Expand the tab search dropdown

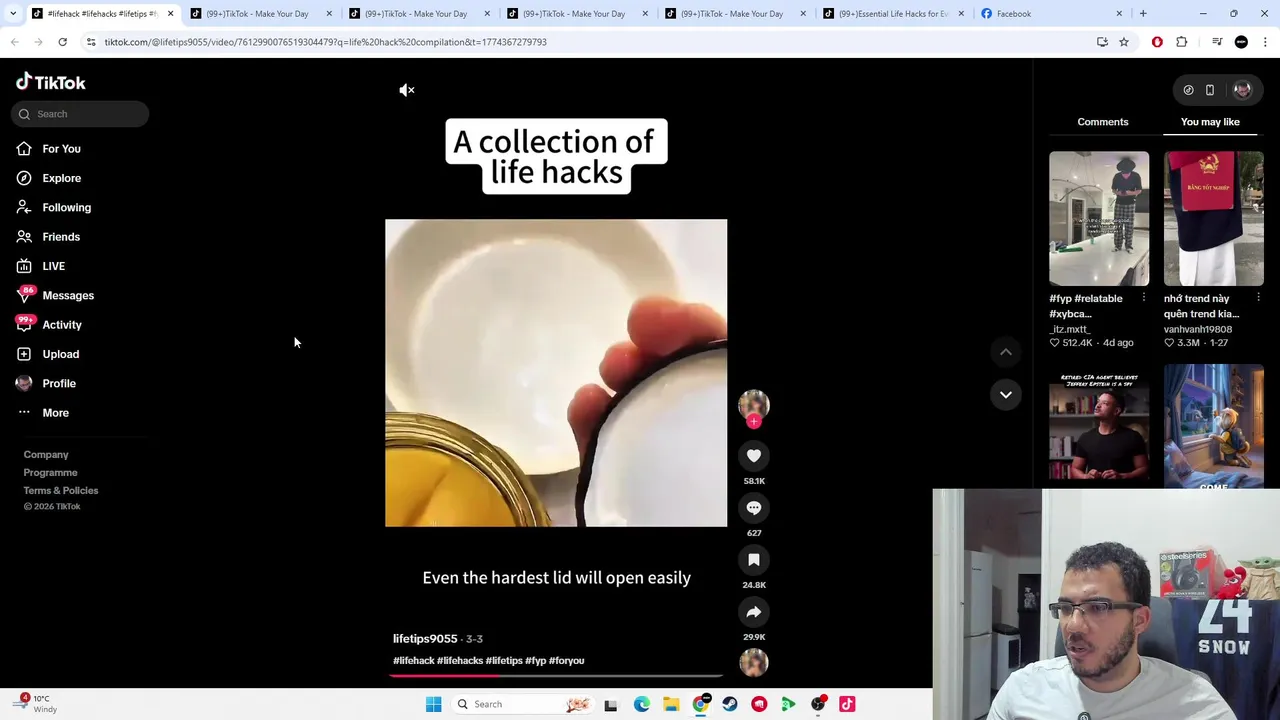pos(13,14)
